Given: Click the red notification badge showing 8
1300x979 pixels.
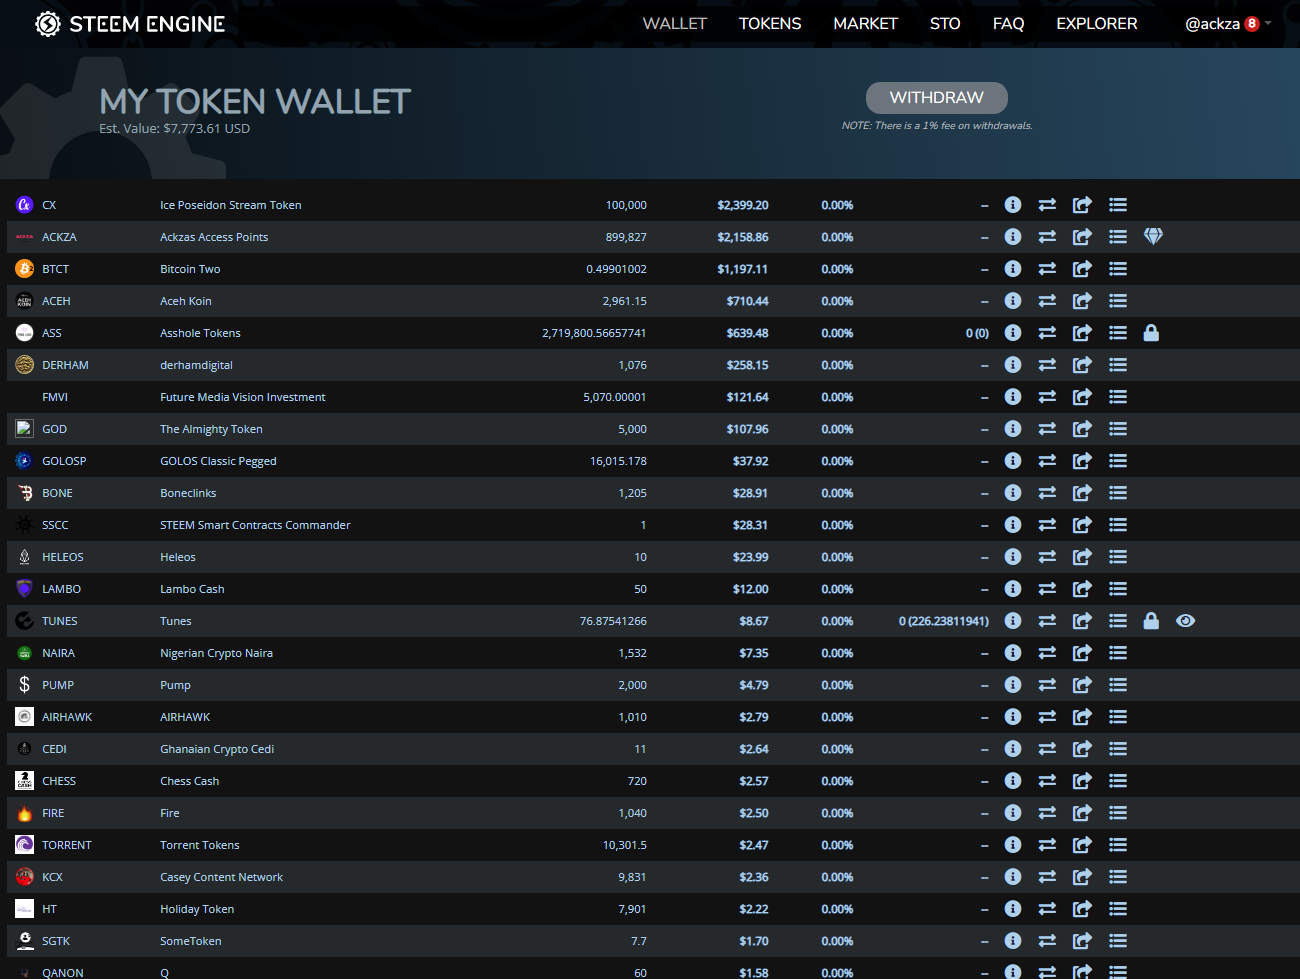Looking at the screenshot, I should click(1252, 24).
